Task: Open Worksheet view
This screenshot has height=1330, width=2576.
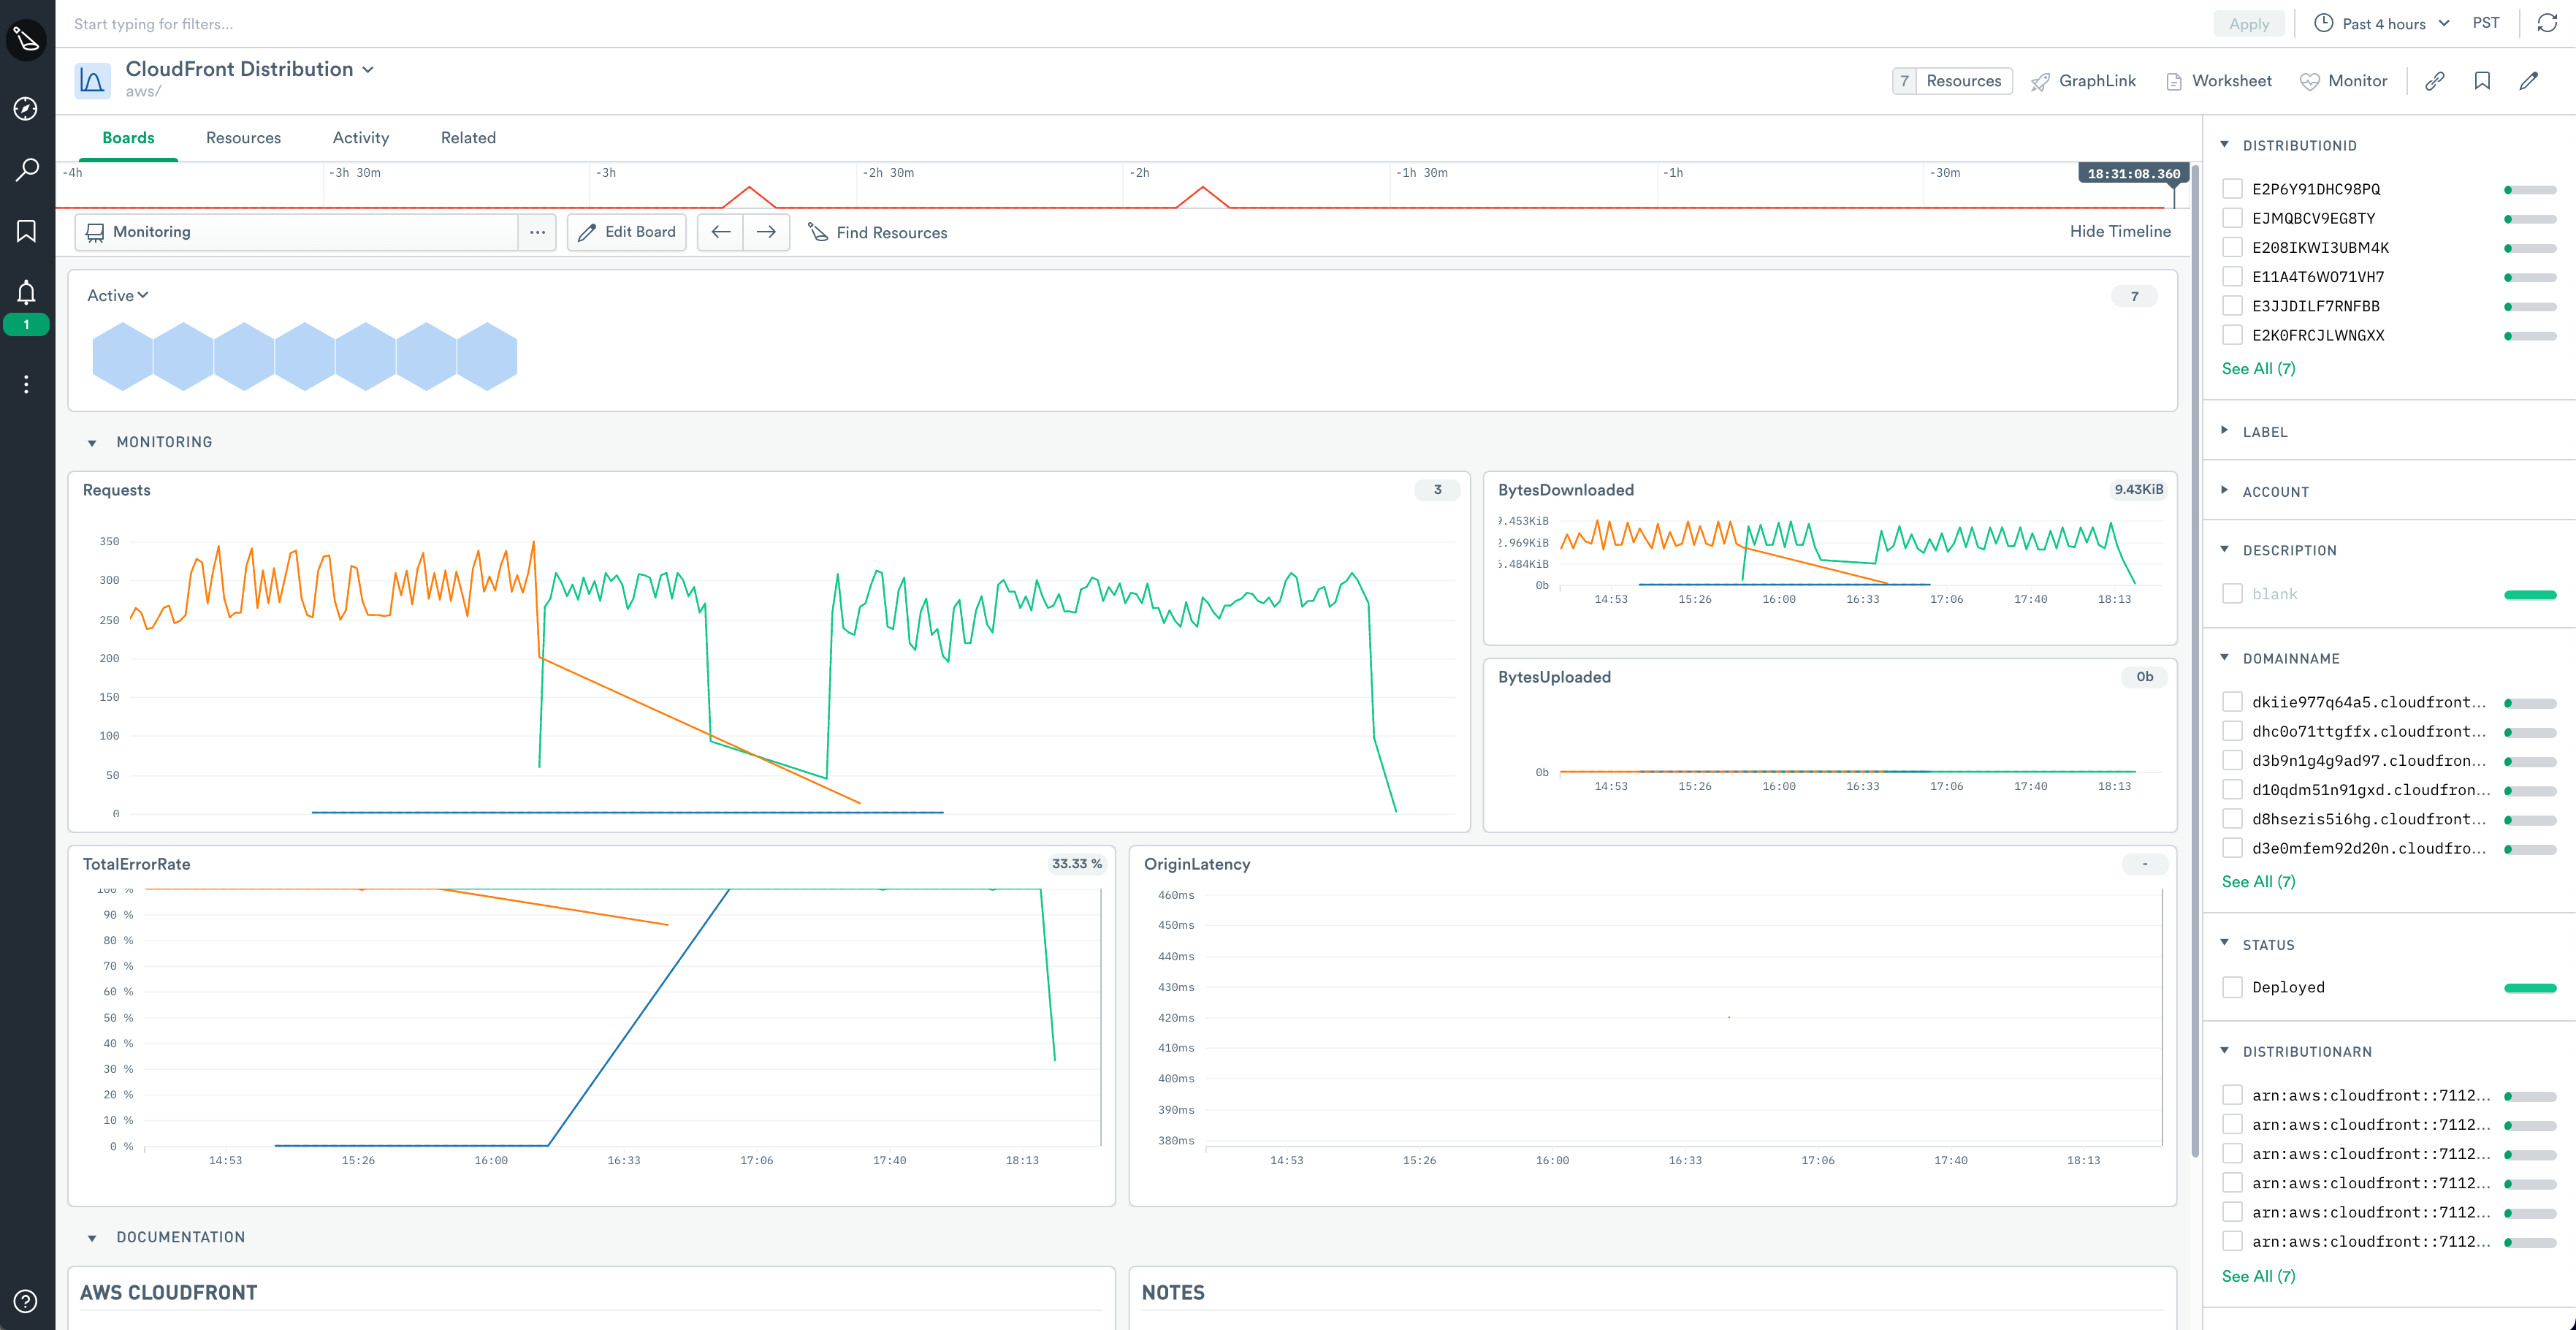Action: pos(2219,81)
